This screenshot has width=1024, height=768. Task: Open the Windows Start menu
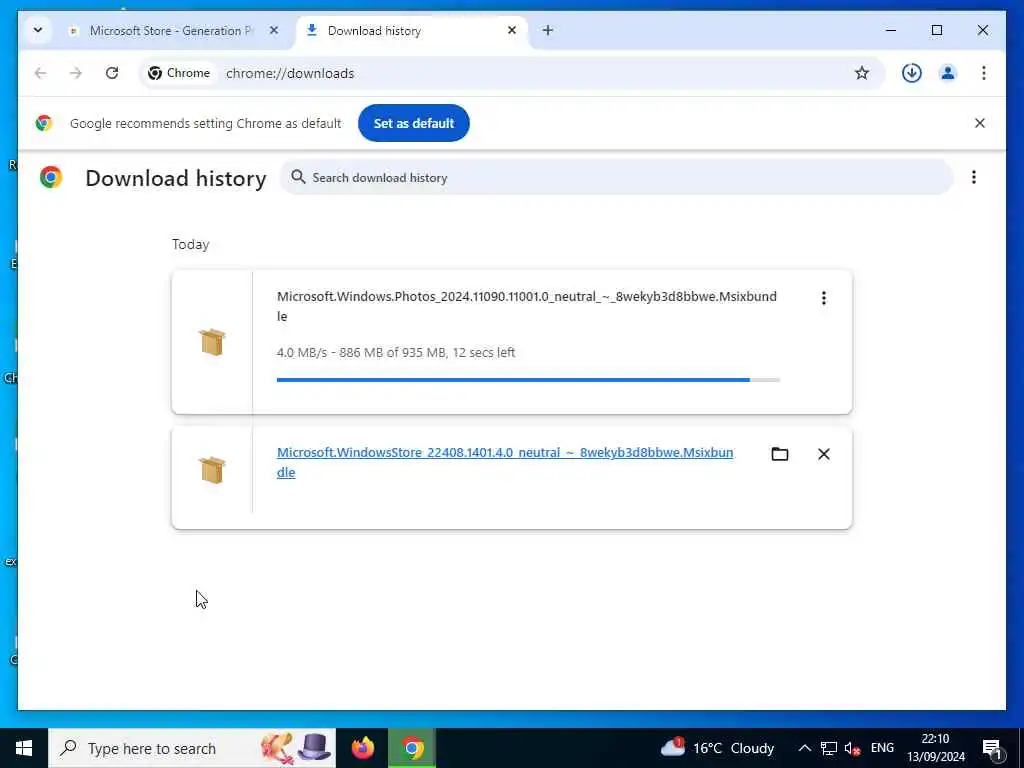point(24,748)
